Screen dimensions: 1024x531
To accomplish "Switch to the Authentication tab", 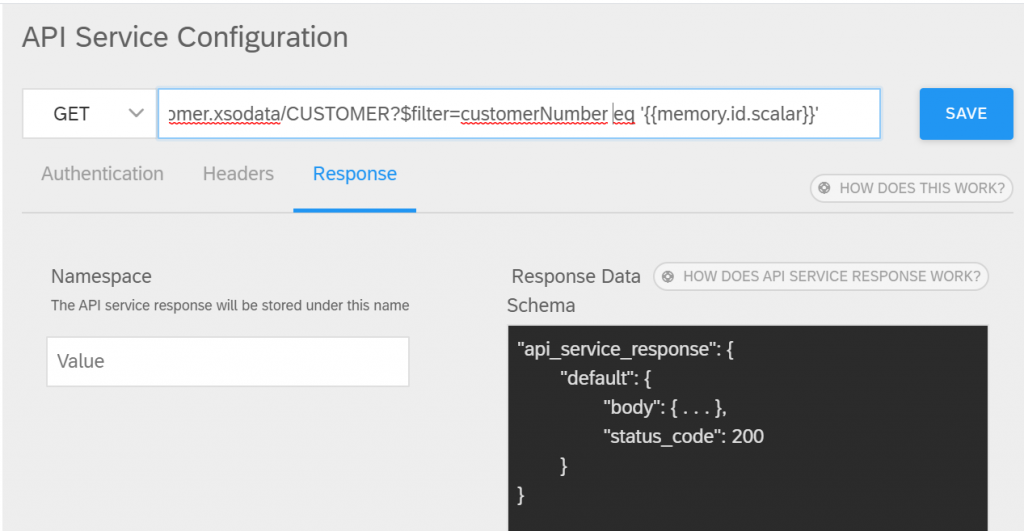I will point(103,174).
